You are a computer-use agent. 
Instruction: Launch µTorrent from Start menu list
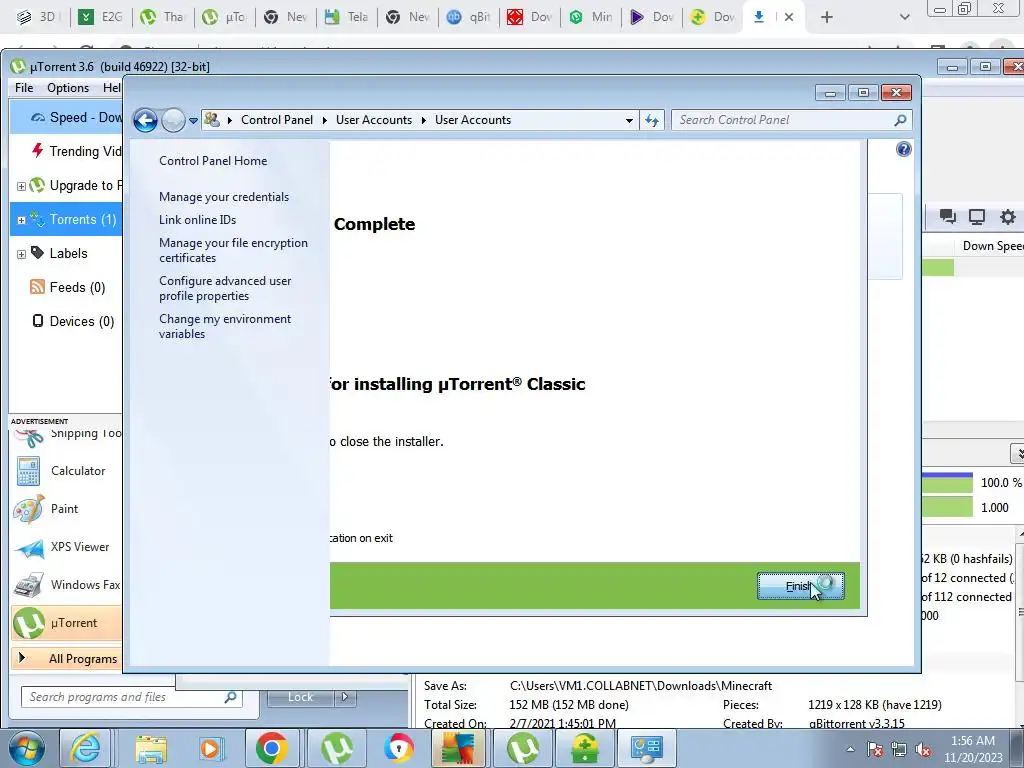(x=67, y=622)
